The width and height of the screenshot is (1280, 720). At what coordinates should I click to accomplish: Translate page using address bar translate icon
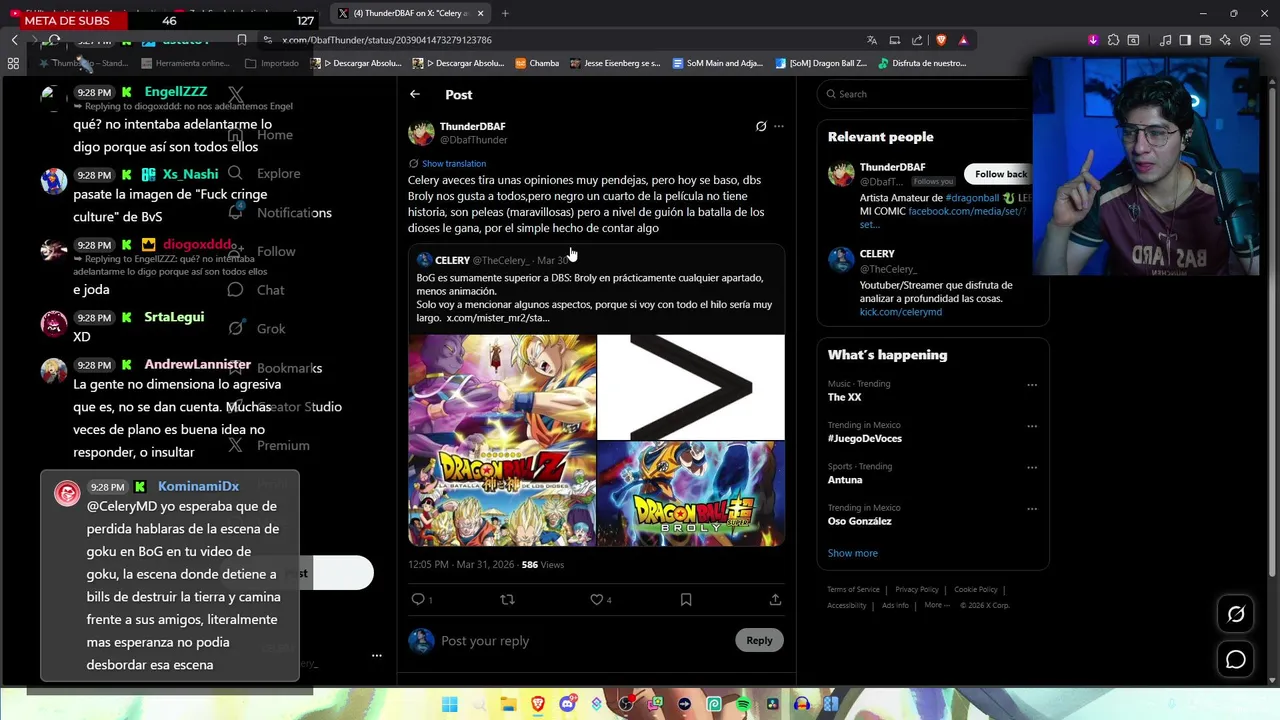pos(872,40)
